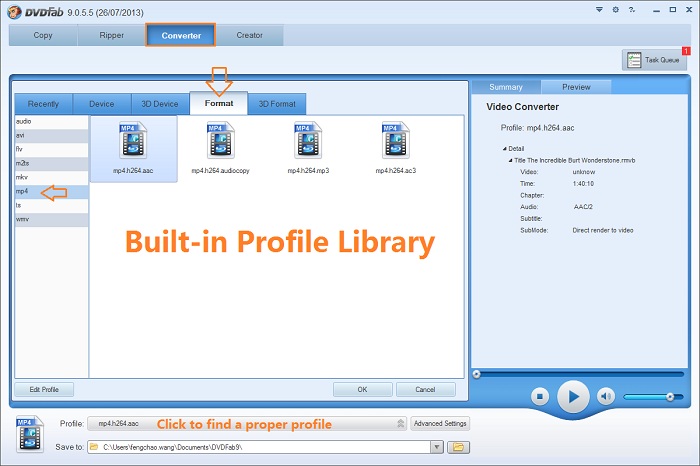
Task: Select mp4 in the format list
Action: 51,191
